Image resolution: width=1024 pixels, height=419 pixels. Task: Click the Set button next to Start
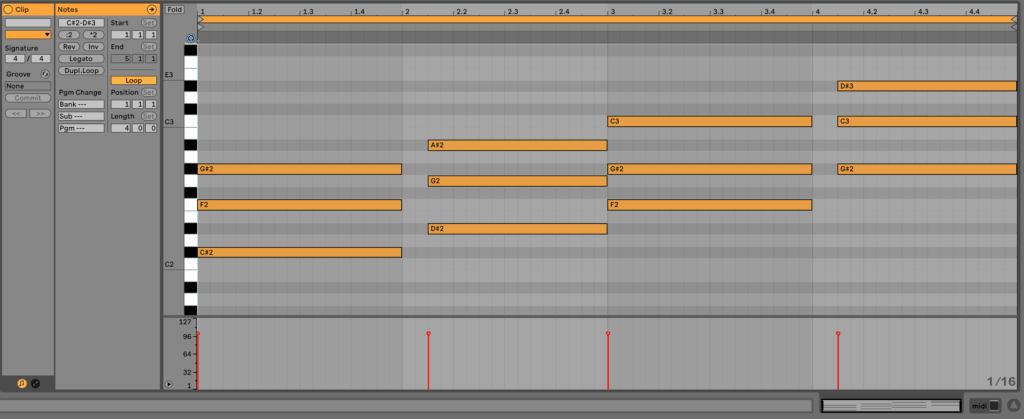(149, 23)
